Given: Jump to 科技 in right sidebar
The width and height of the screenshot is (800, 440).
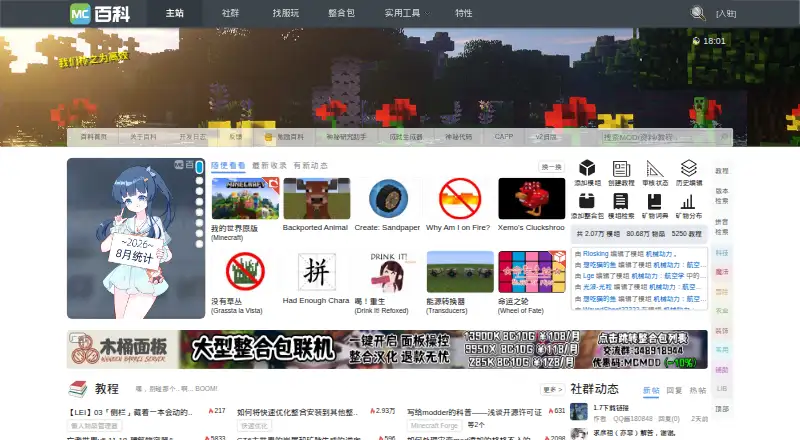Looking at the screenshot, I should tap(721, 253).
